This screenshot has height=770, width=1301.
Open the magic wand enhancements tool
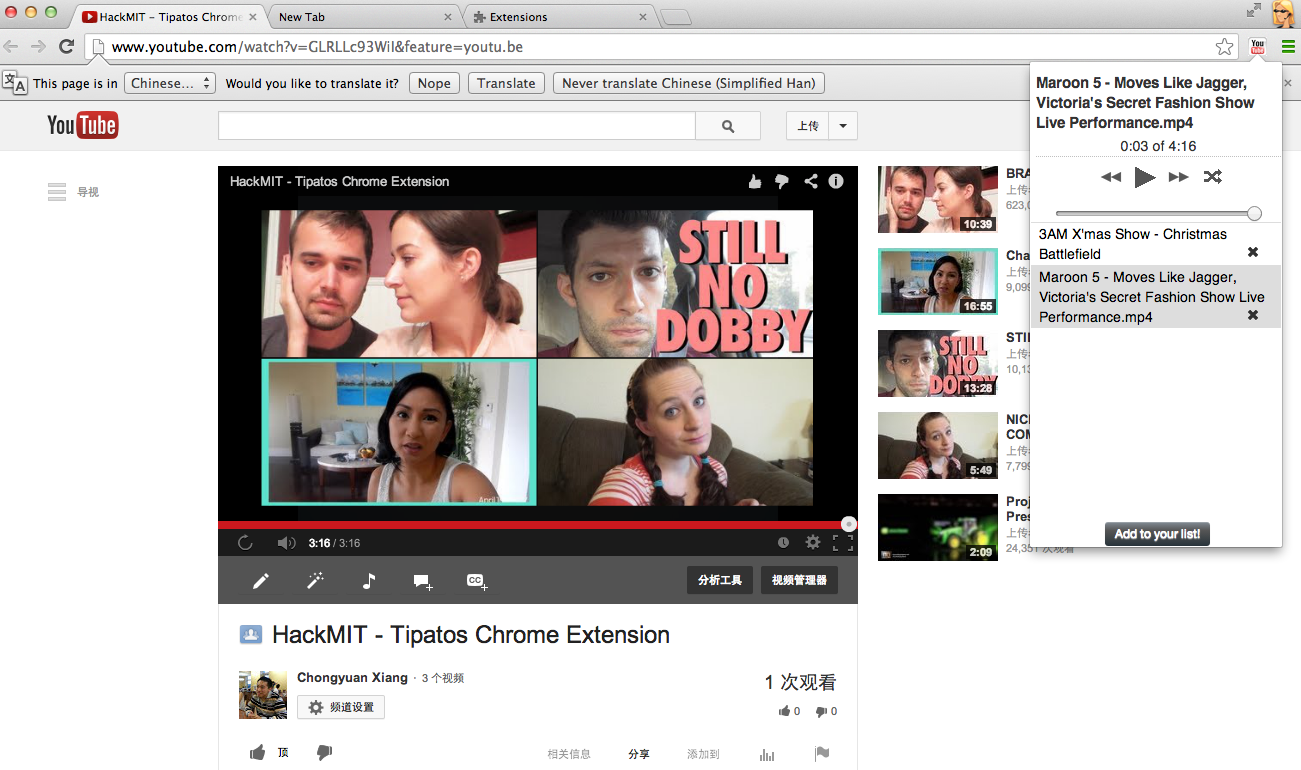pyautogui.click(x=315, y=581)
